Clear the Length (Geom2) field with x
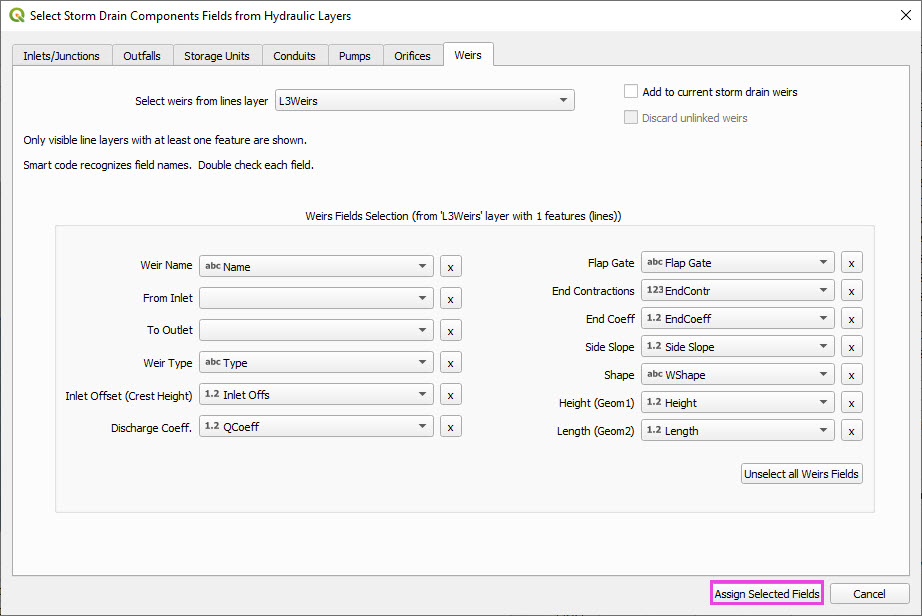The image size is (922, 616). pos(851,431)
